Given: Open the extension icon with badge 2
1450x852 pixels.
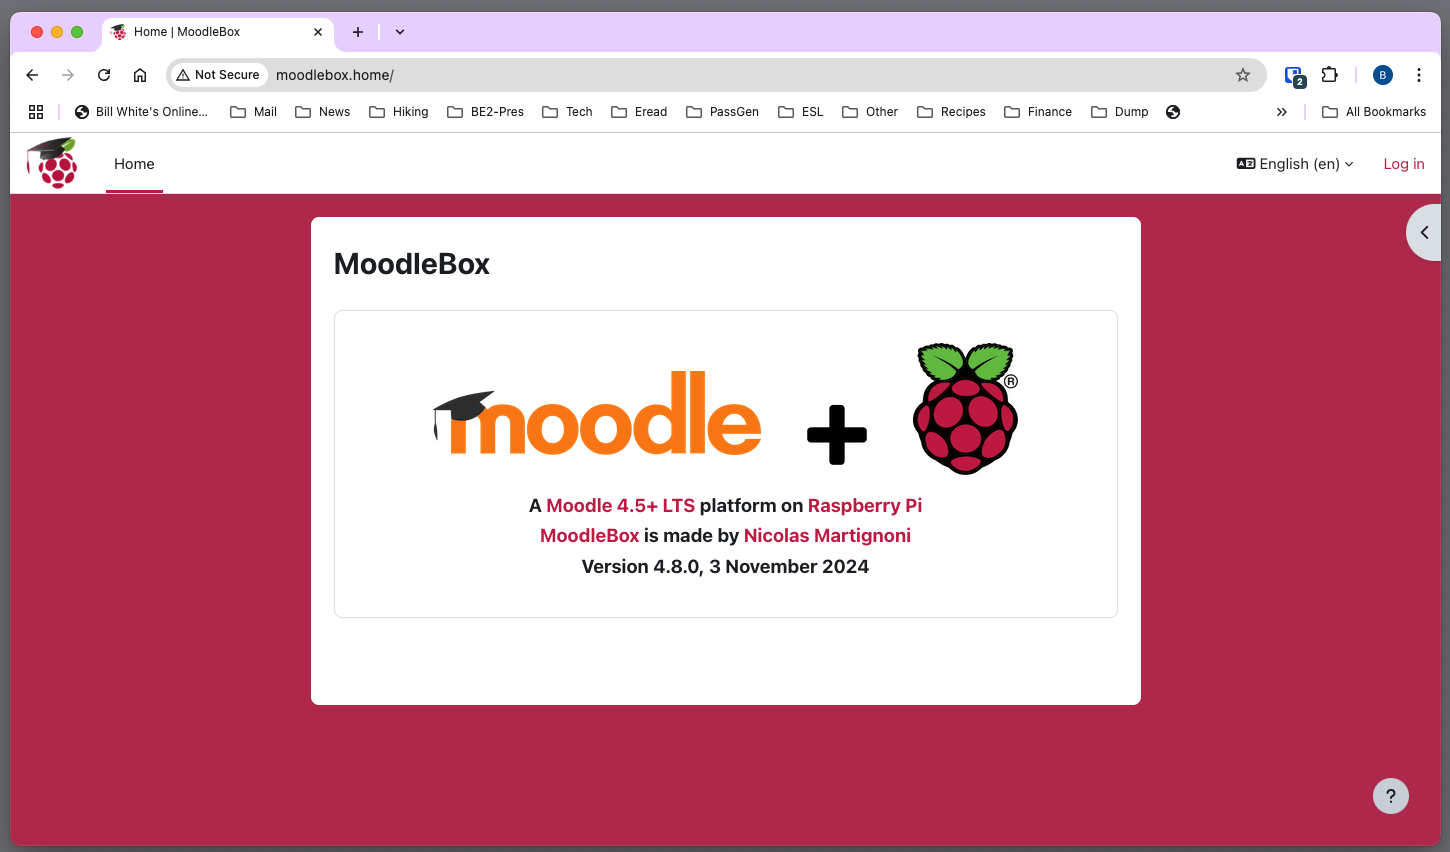Looking at the screenshot, I should click(x=1294, y=76).
